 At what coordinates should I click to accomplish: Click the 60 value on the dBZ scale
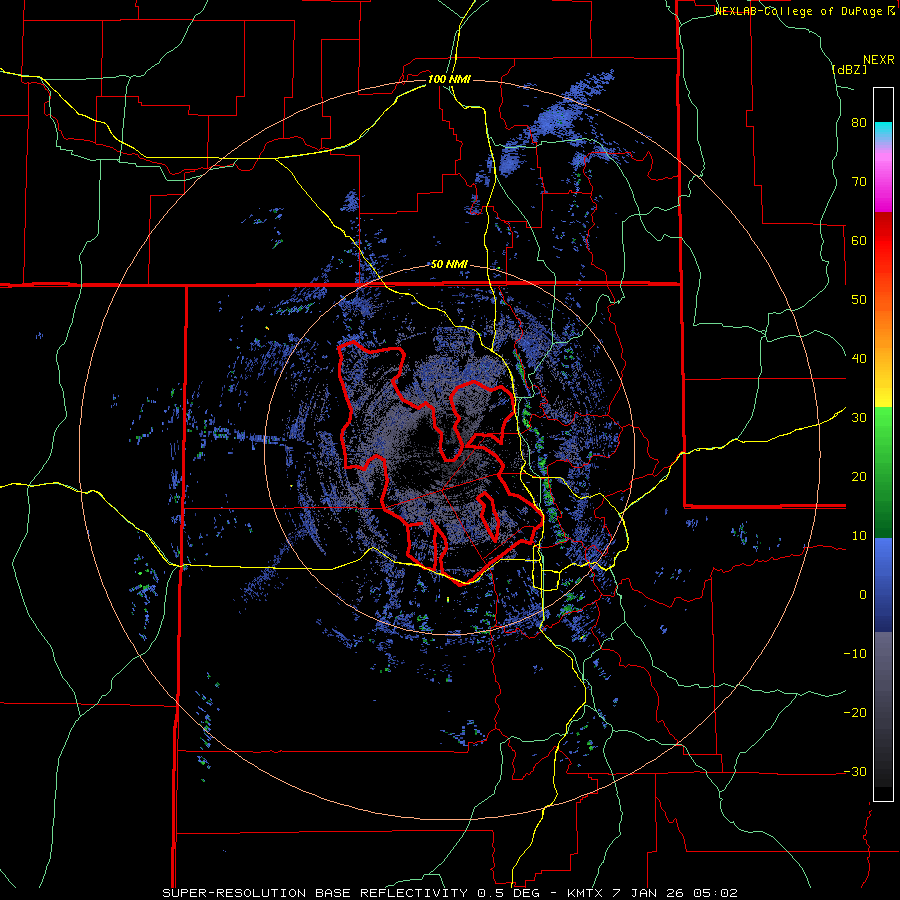(859, 240)
